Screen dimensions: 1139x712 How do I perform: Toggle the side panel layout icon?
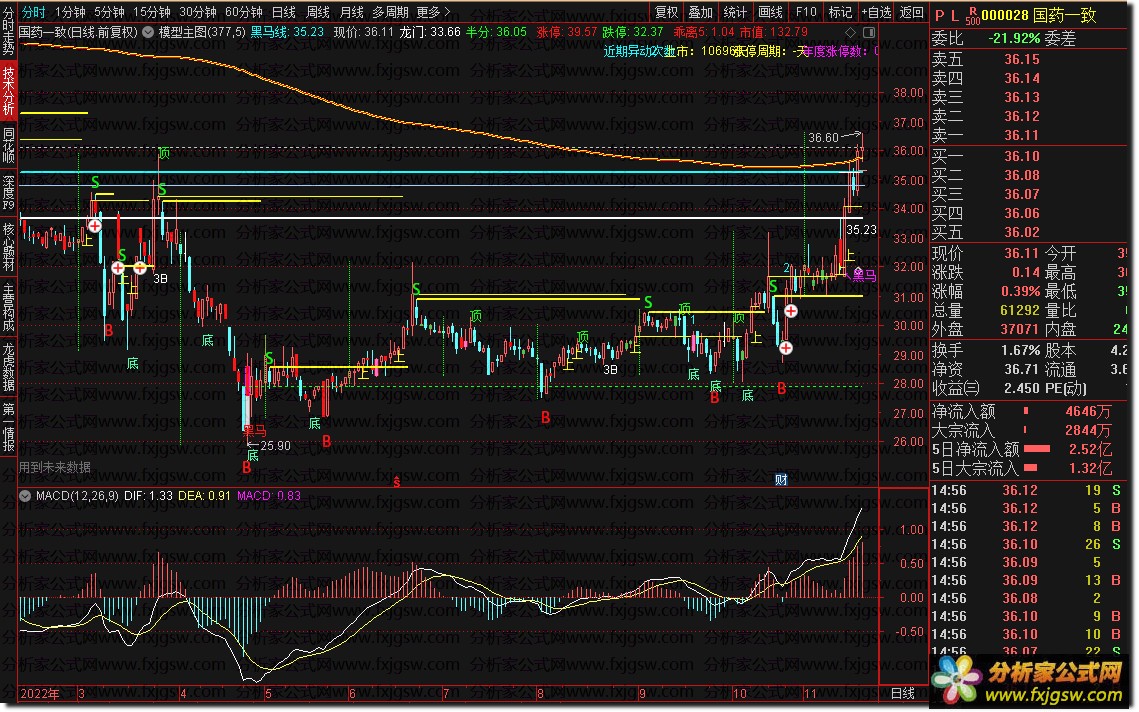[x=869, y=33]
